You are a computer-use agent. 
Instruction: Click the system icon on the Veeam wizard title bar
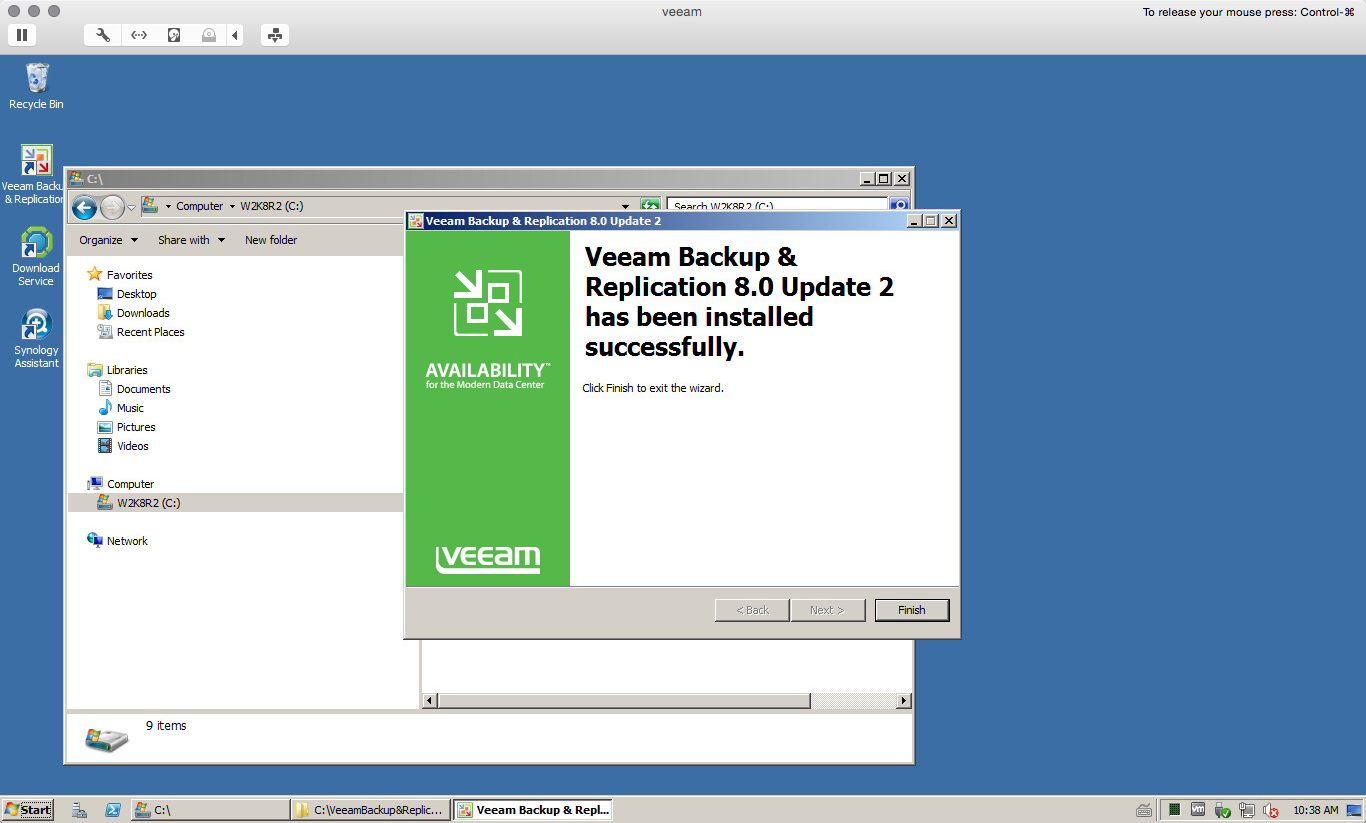click(x=416, y=221)
